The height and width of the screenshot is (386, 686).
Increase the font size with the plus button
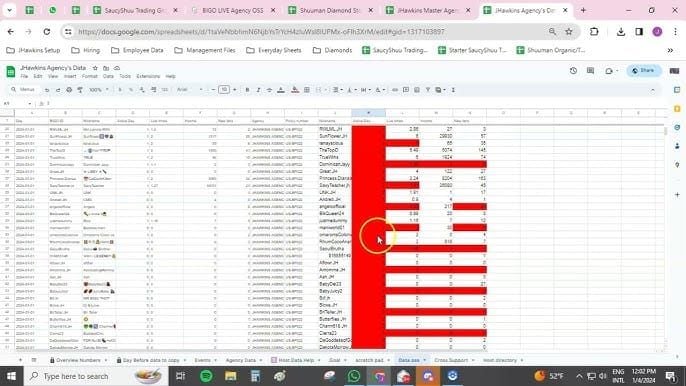point(234,90)
